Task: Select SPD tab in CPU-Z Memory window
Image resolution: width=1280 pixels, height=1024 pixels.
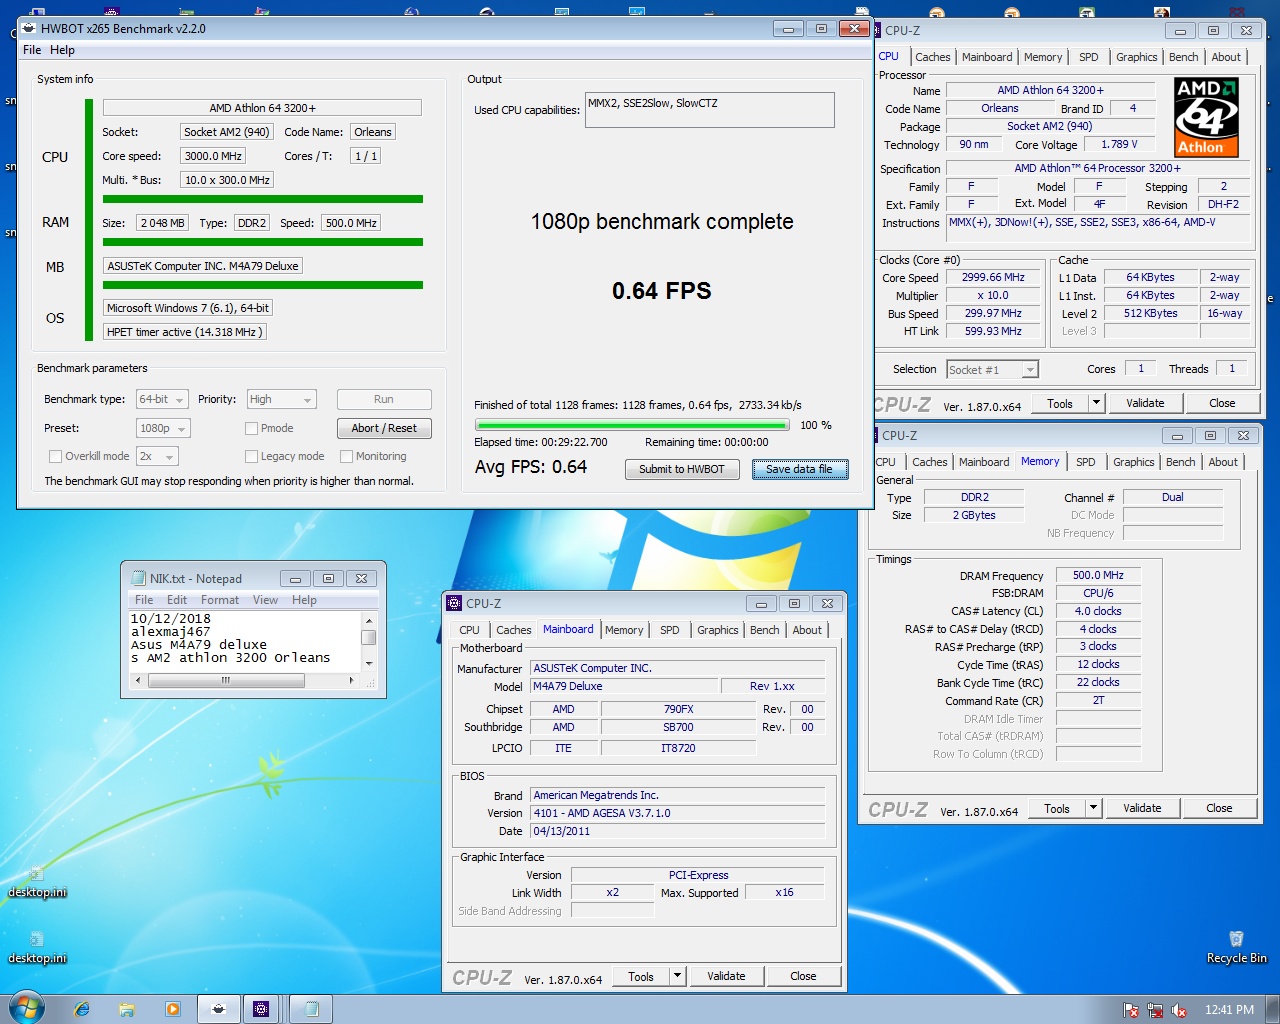Action: click(x=1085, y=462)
